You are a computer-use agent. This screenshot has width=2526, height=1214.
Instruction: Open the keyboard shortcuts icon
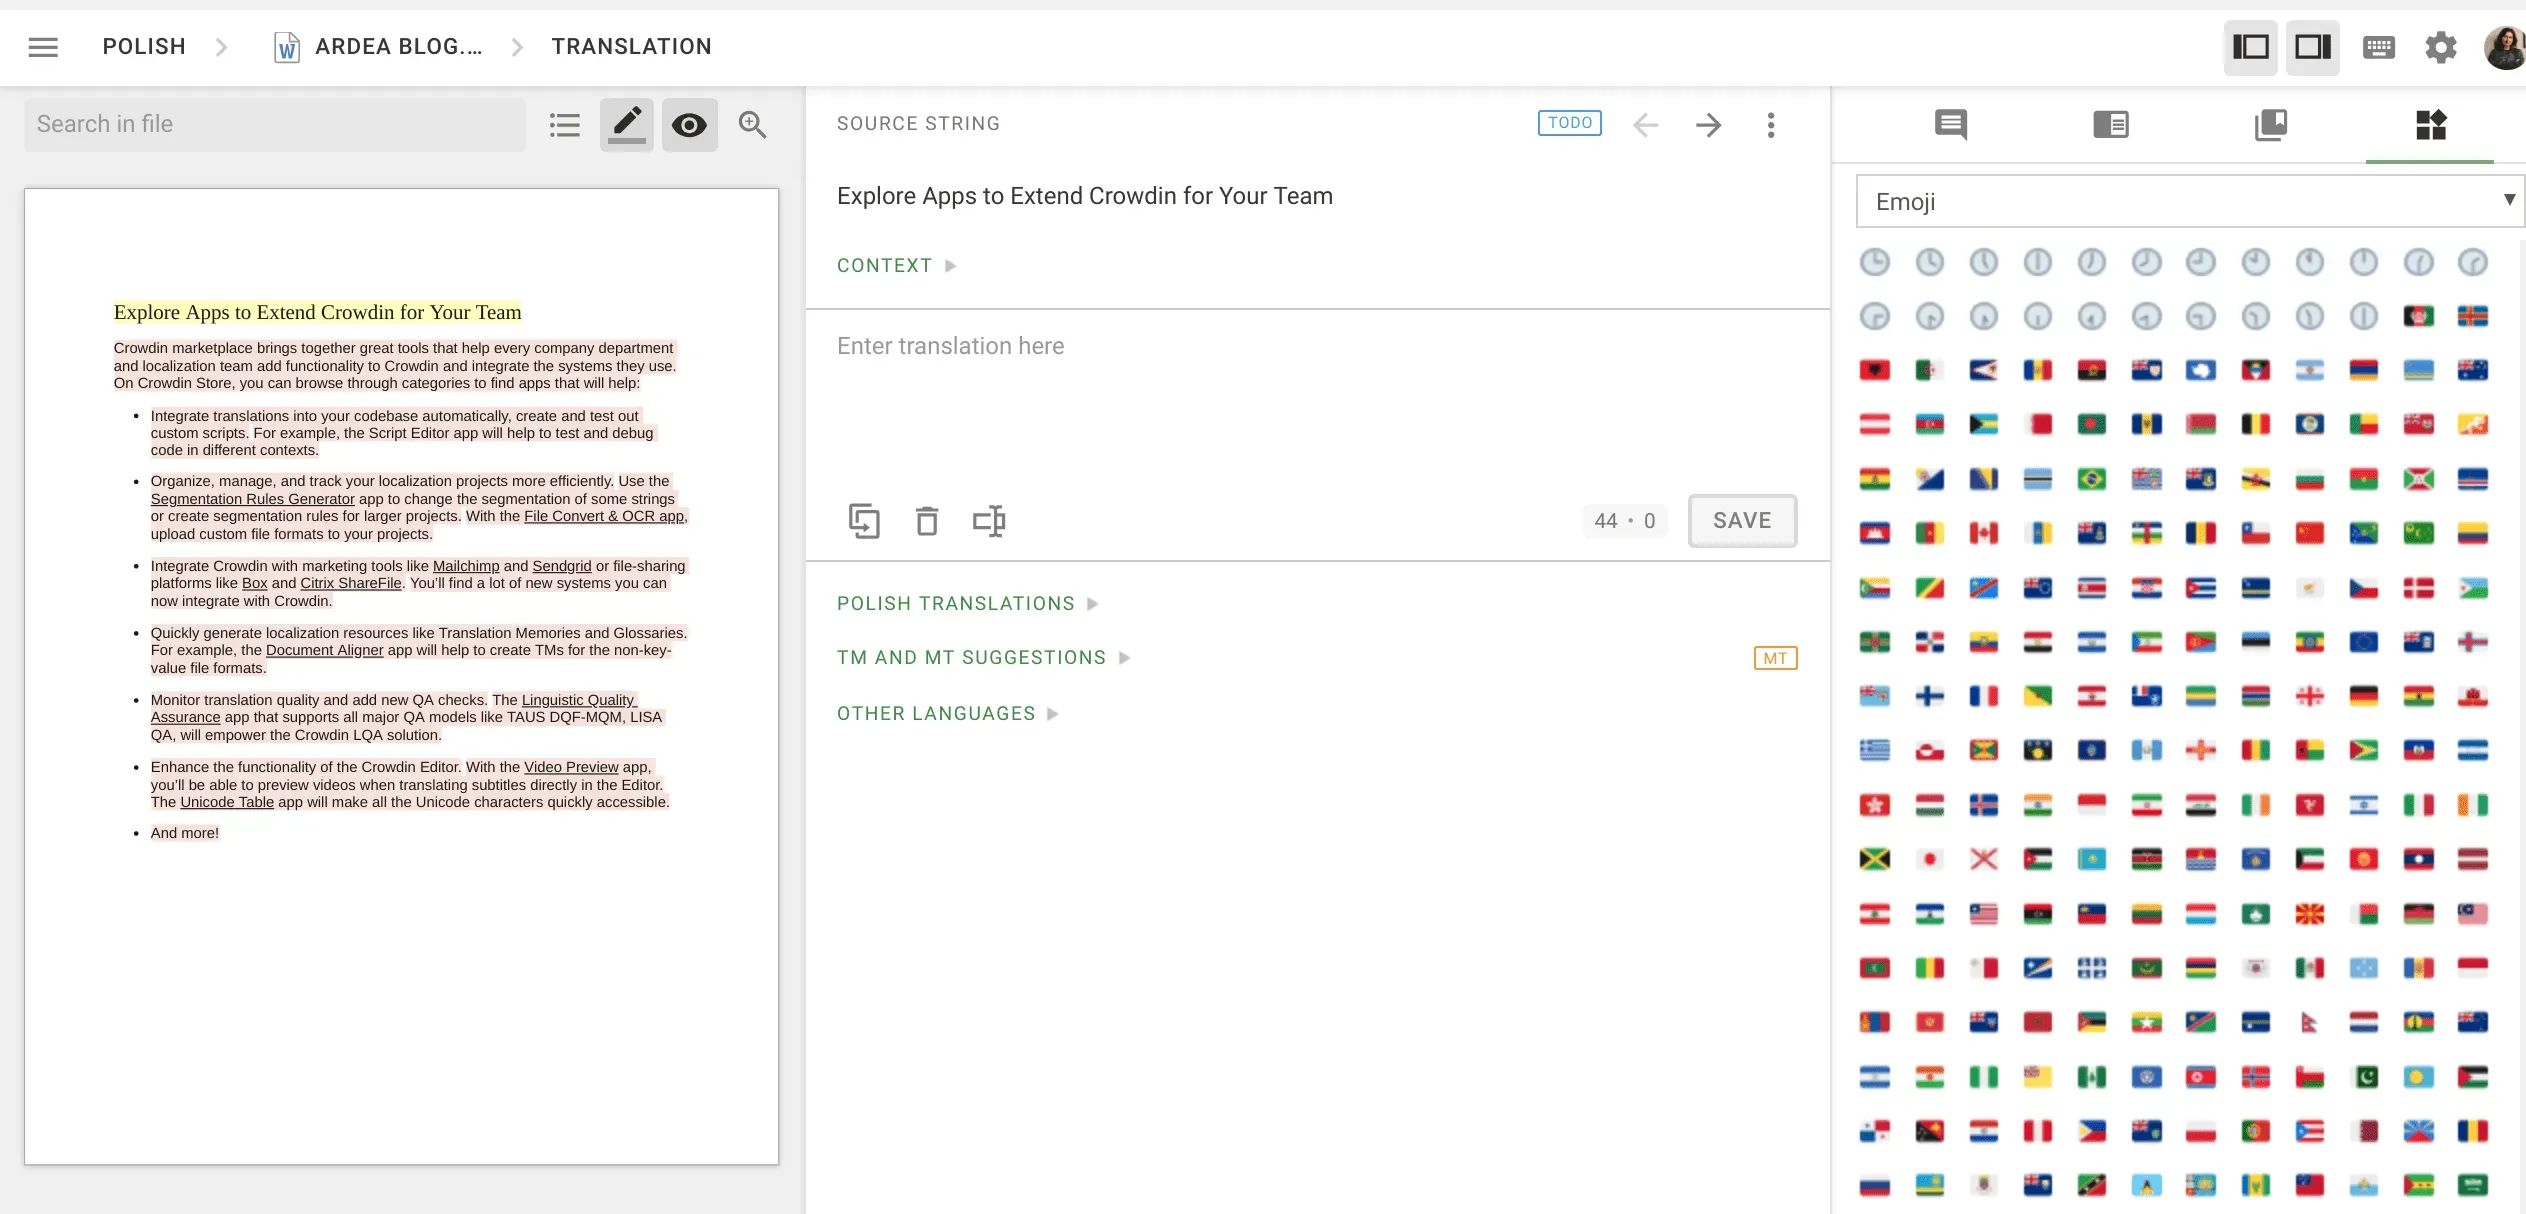click(2377, 46)
